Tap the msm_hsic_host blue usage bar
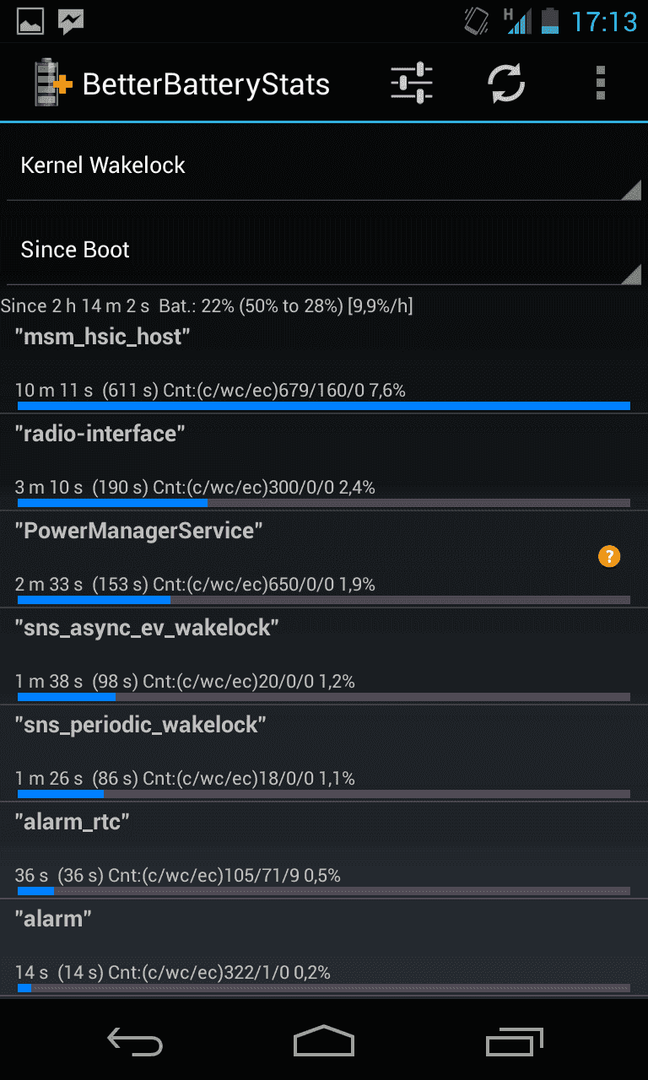648x1080 pixels. (324, 406)
